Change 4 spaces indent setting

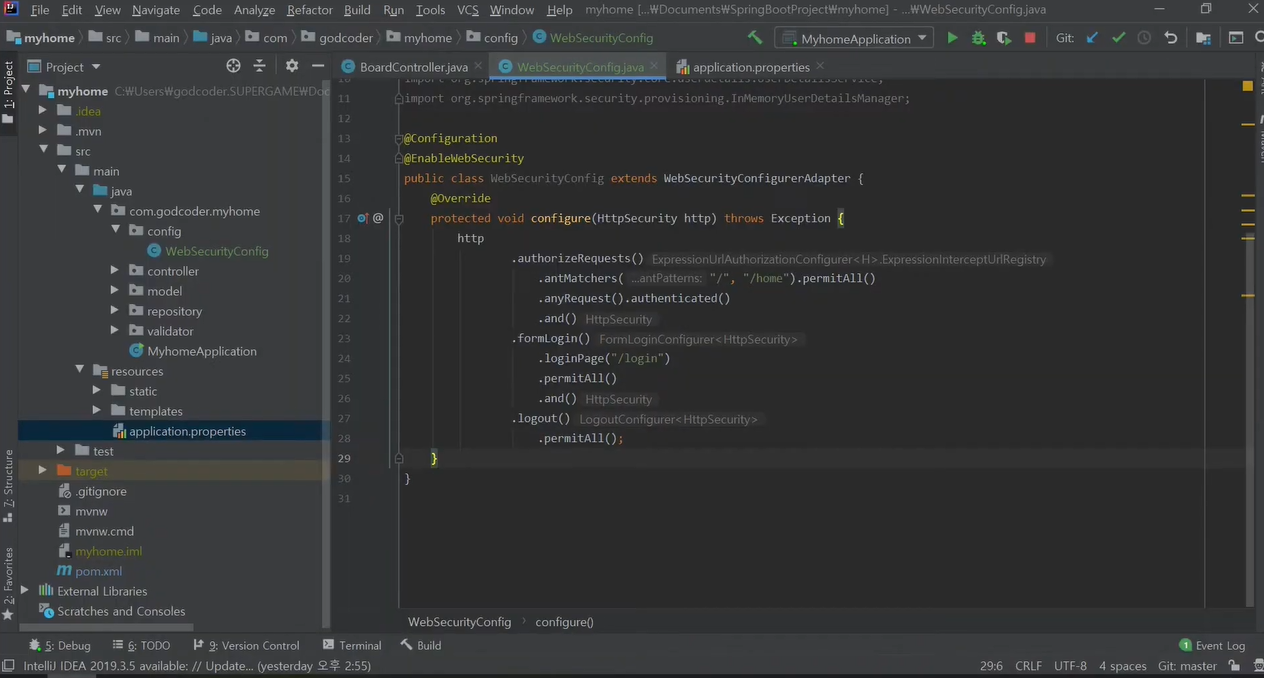coord(1123,666)
